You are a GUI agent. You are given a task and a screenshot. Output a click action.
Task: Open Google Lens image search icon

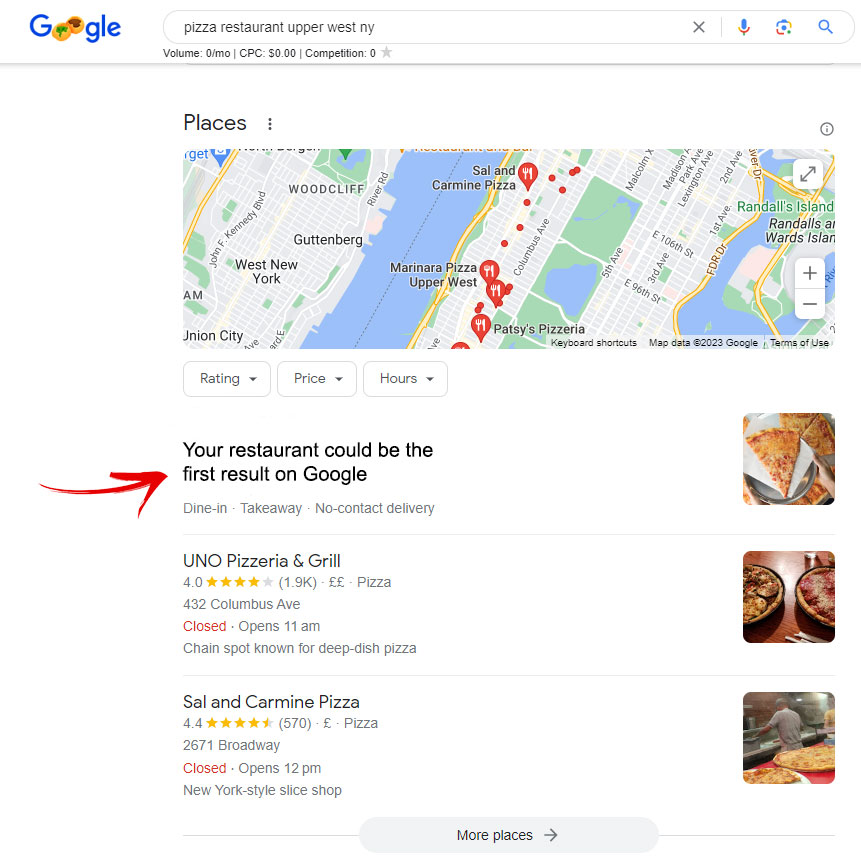[784, 27]
